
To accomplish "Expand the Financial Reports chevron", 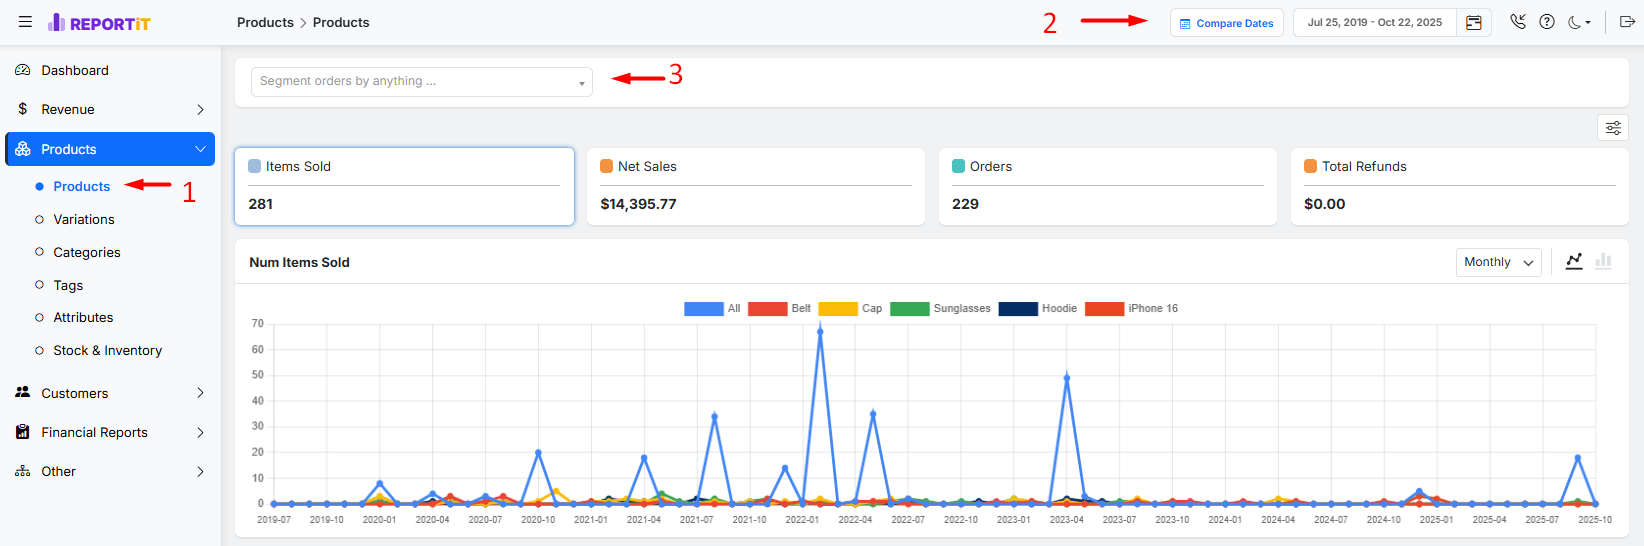I will [x=200, y=432].
